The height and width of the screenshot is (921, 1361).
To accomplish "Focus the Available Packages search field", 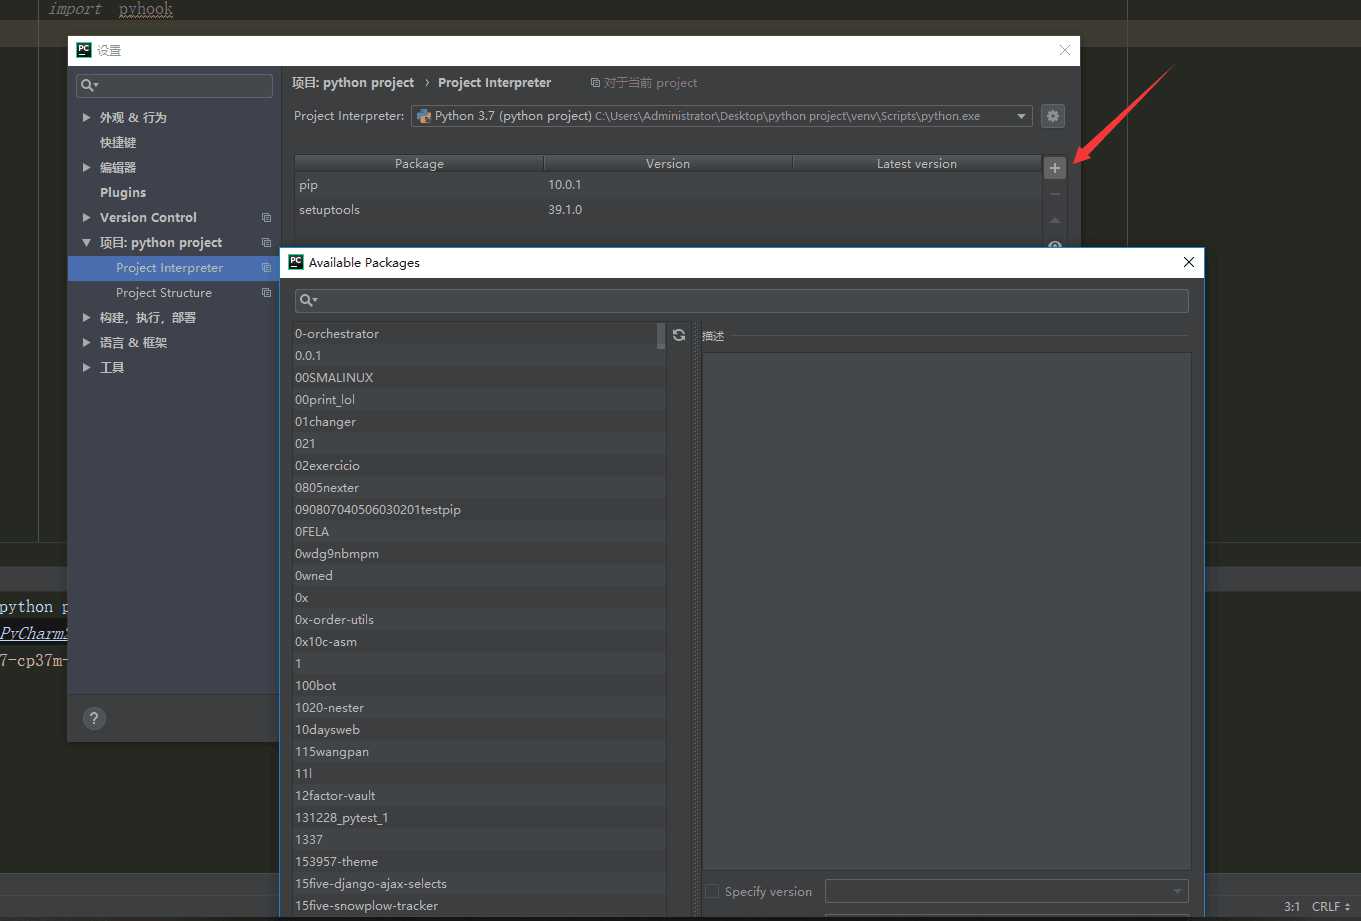I will click(x=742, y=301).
